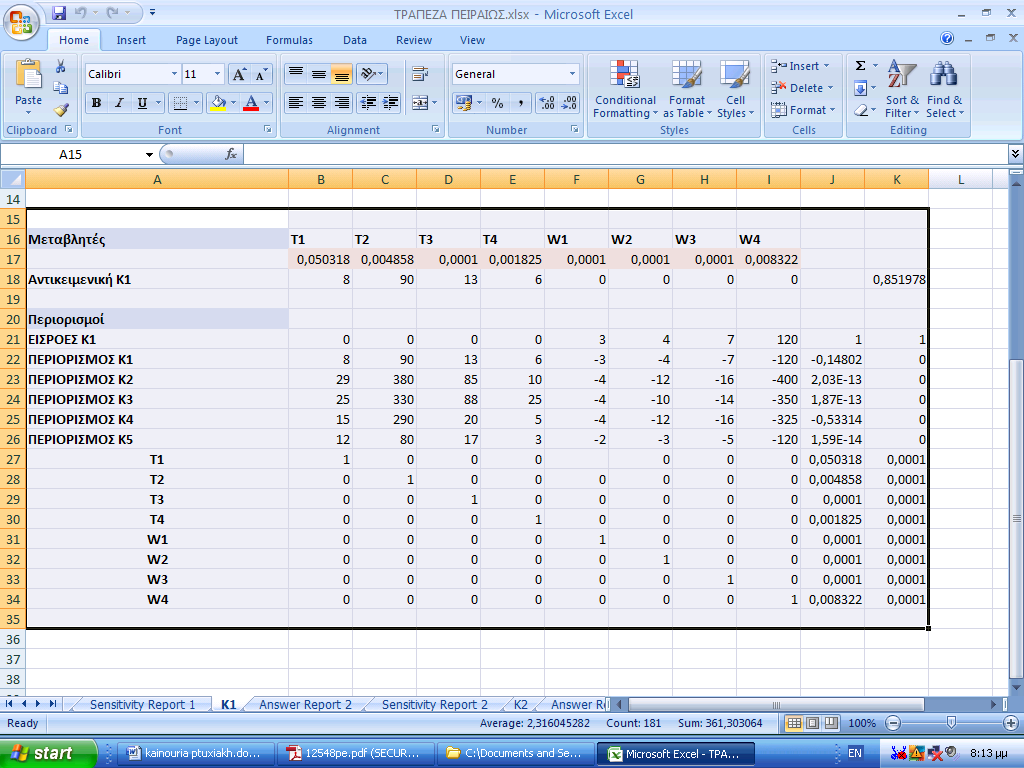Align text to the left
This screenshot has width=1024, height=768.
coord(296,103)
